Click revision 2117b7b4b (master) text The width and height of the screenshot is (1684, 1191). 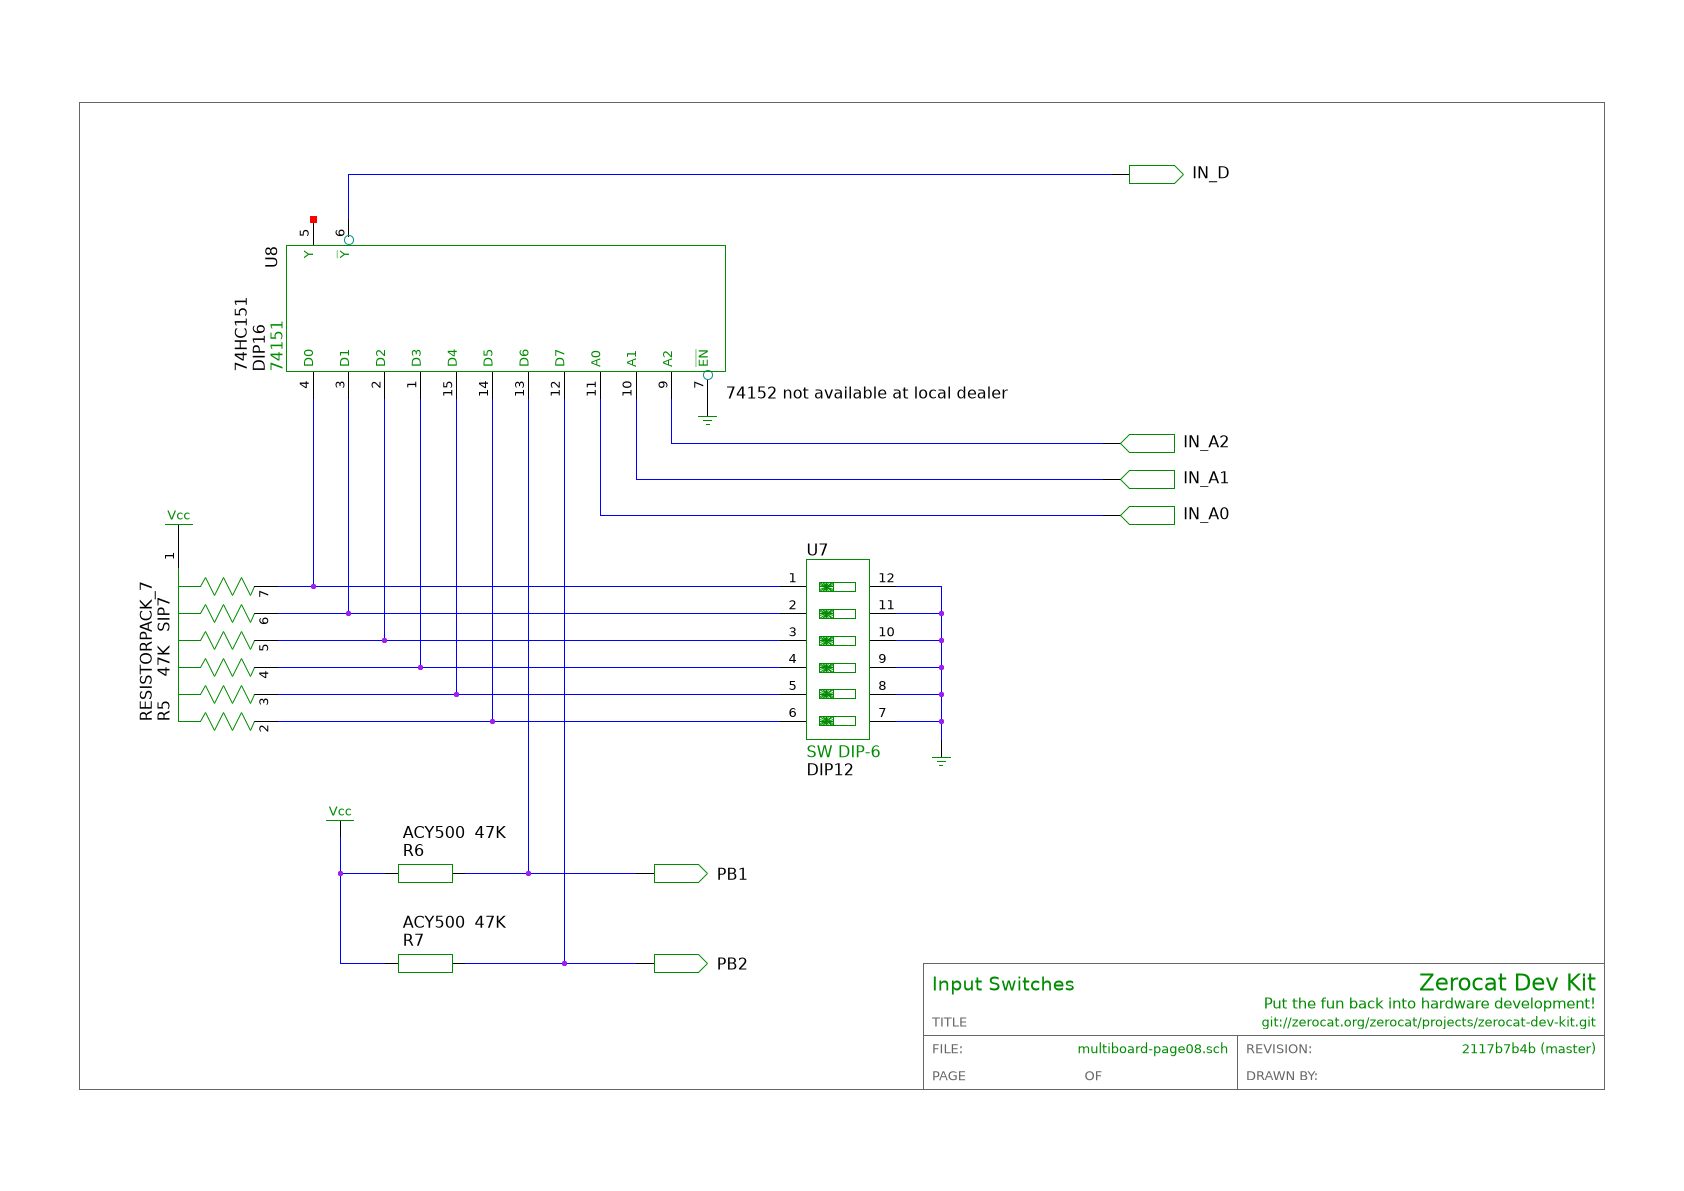pyautogui.click(x=1528, y=1049)
